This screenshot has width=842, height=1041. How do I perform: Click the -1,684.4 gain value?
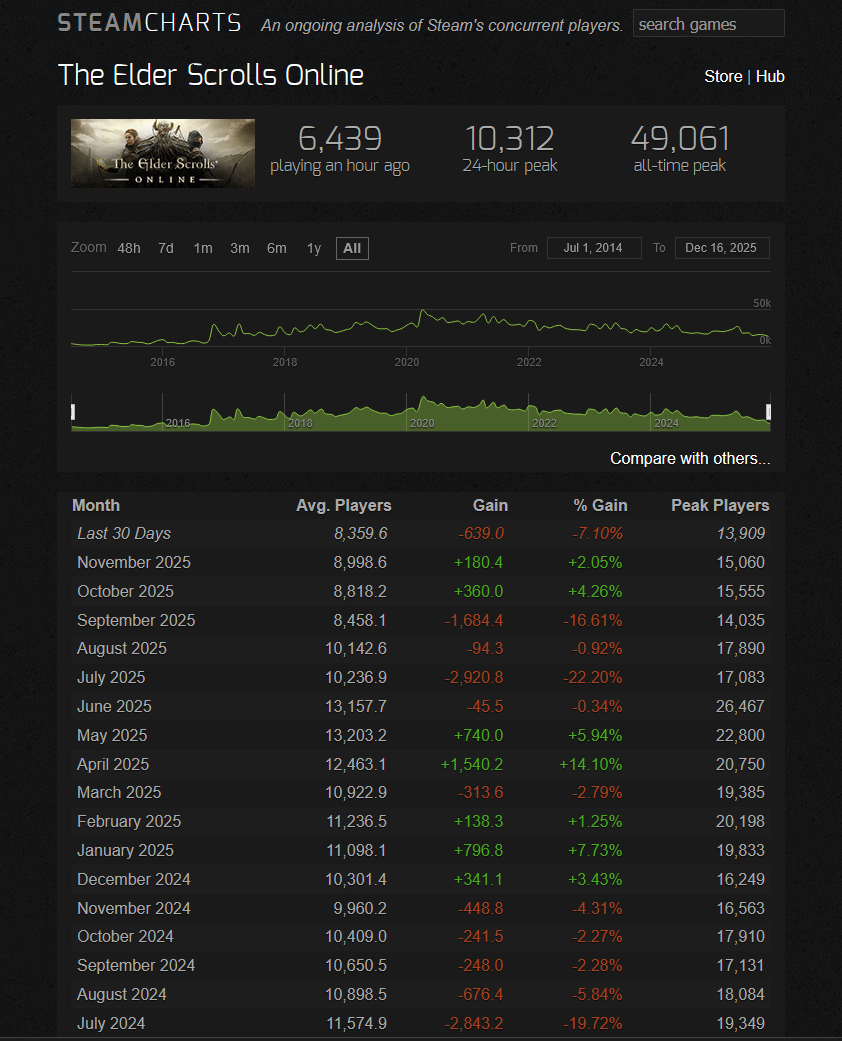coord(473,620)
